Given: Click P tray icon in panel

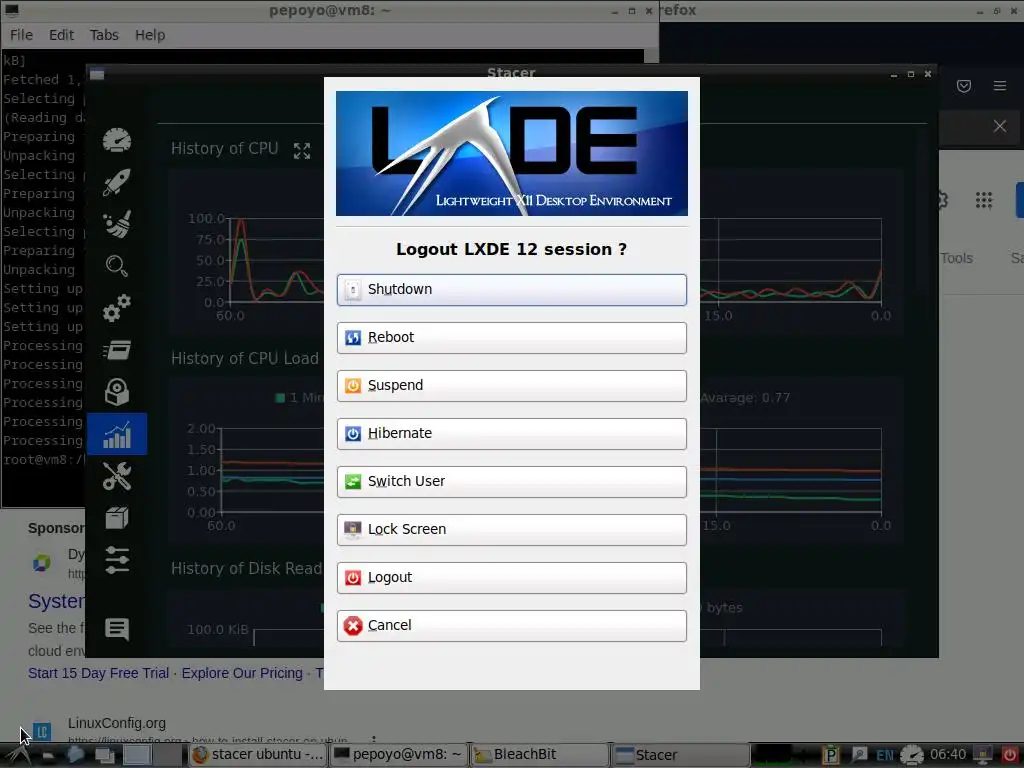Looking at the screenshot, I should click(830, 755).
